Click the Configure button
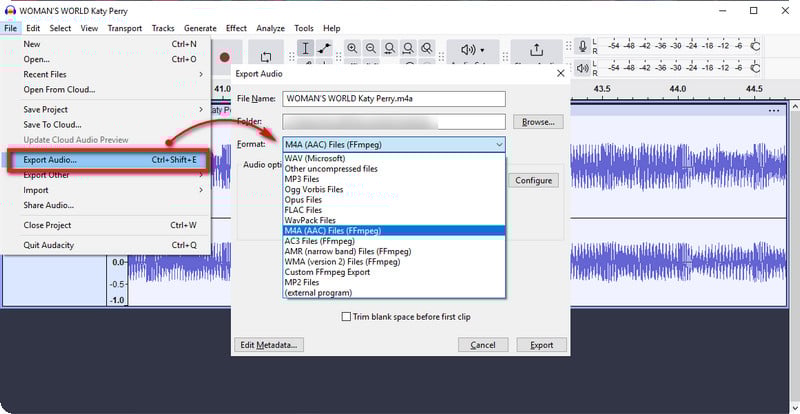 click(533, 181)
